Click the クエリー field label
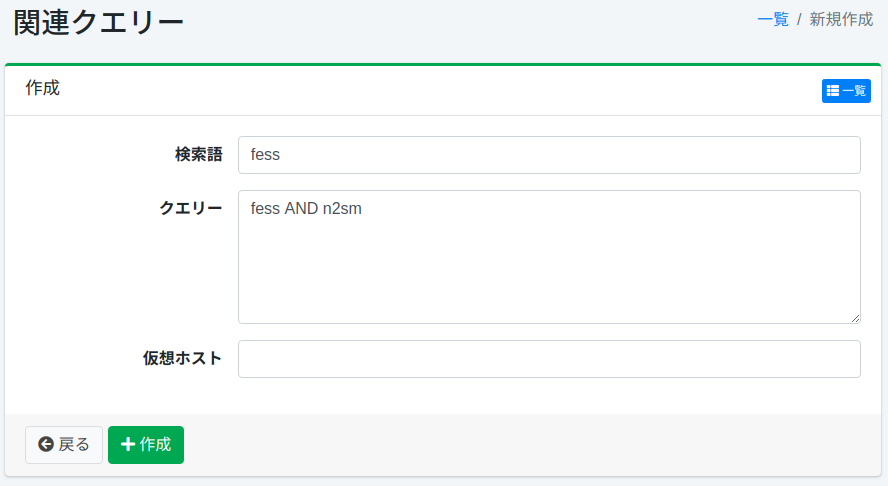 click(191, 208)
